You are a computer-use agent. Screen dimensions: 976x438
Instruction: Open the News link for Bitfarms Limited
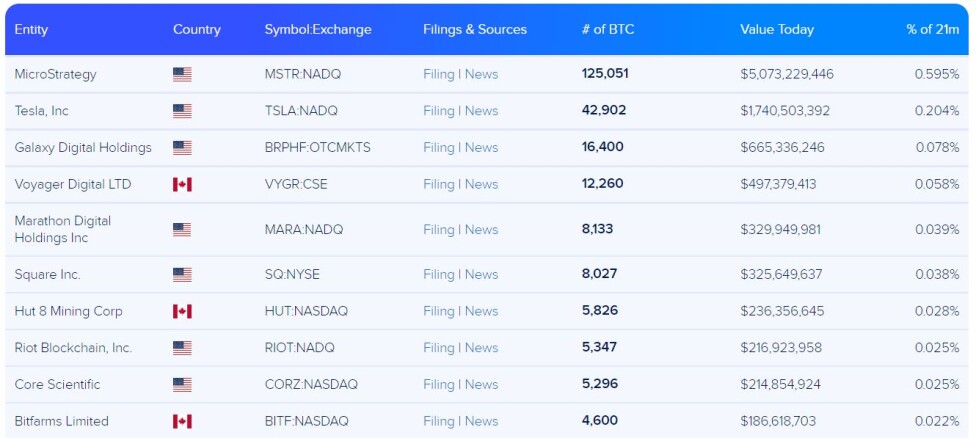[x=482, y=421]
